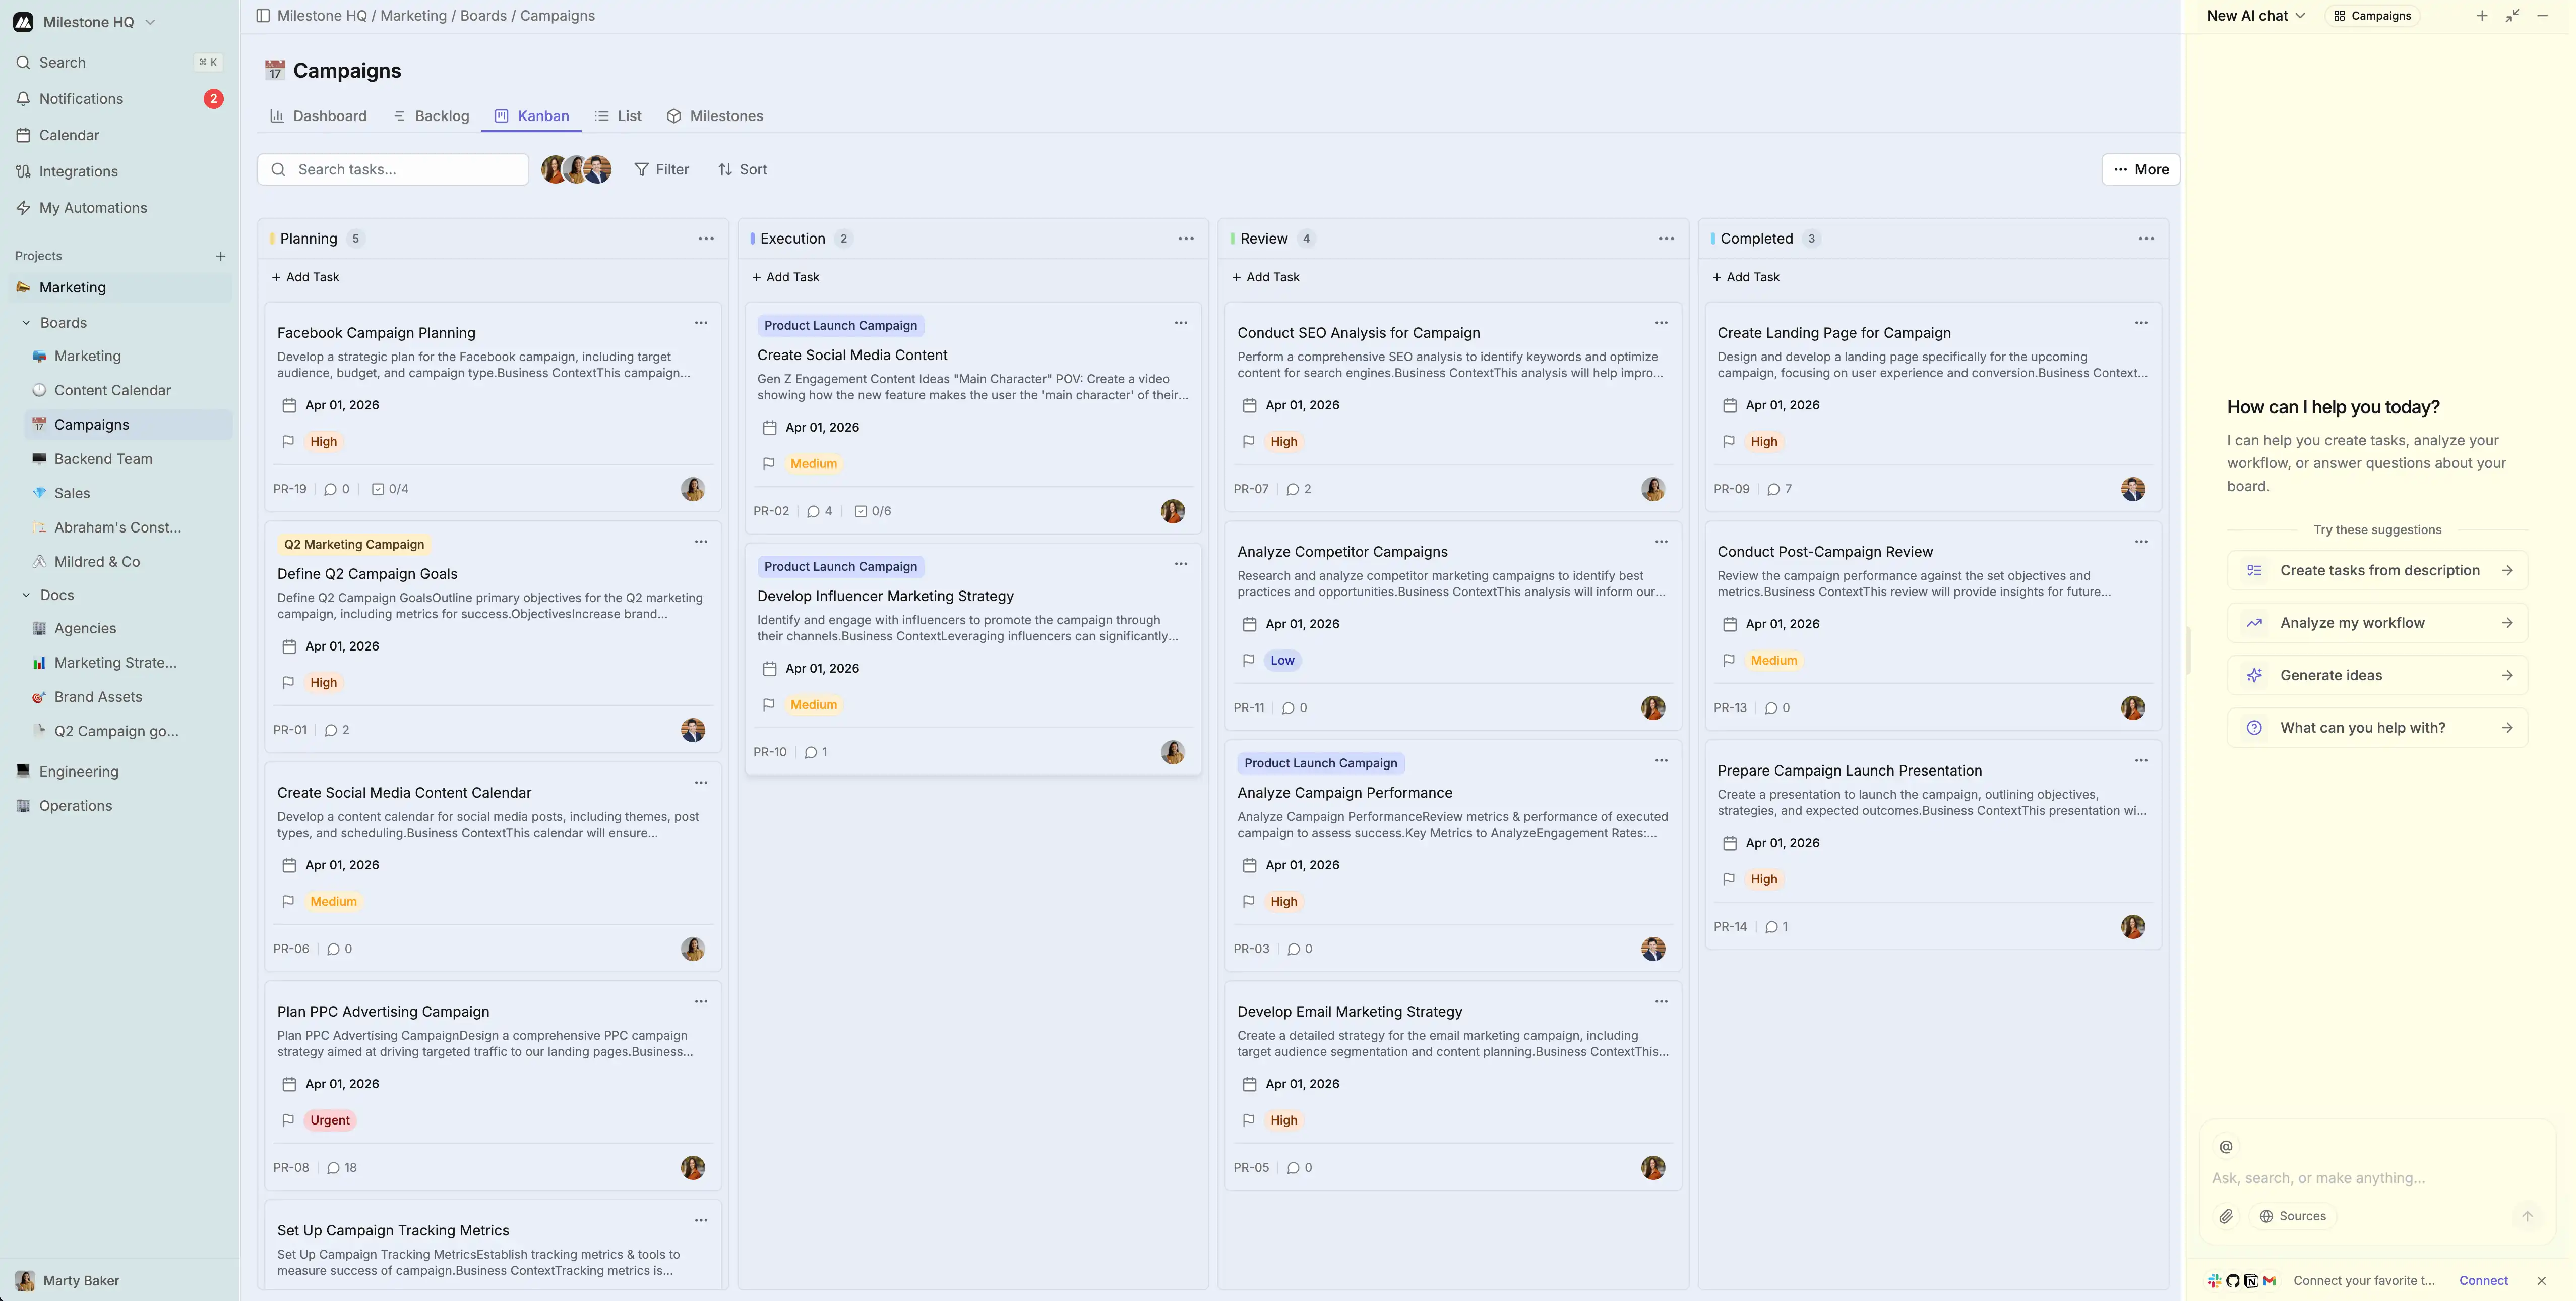Viewport: 2576px width, 1301px height.
Task: Open the three-dot menu on Planning column
Action: pyautogui.click(x=705, y=238)
